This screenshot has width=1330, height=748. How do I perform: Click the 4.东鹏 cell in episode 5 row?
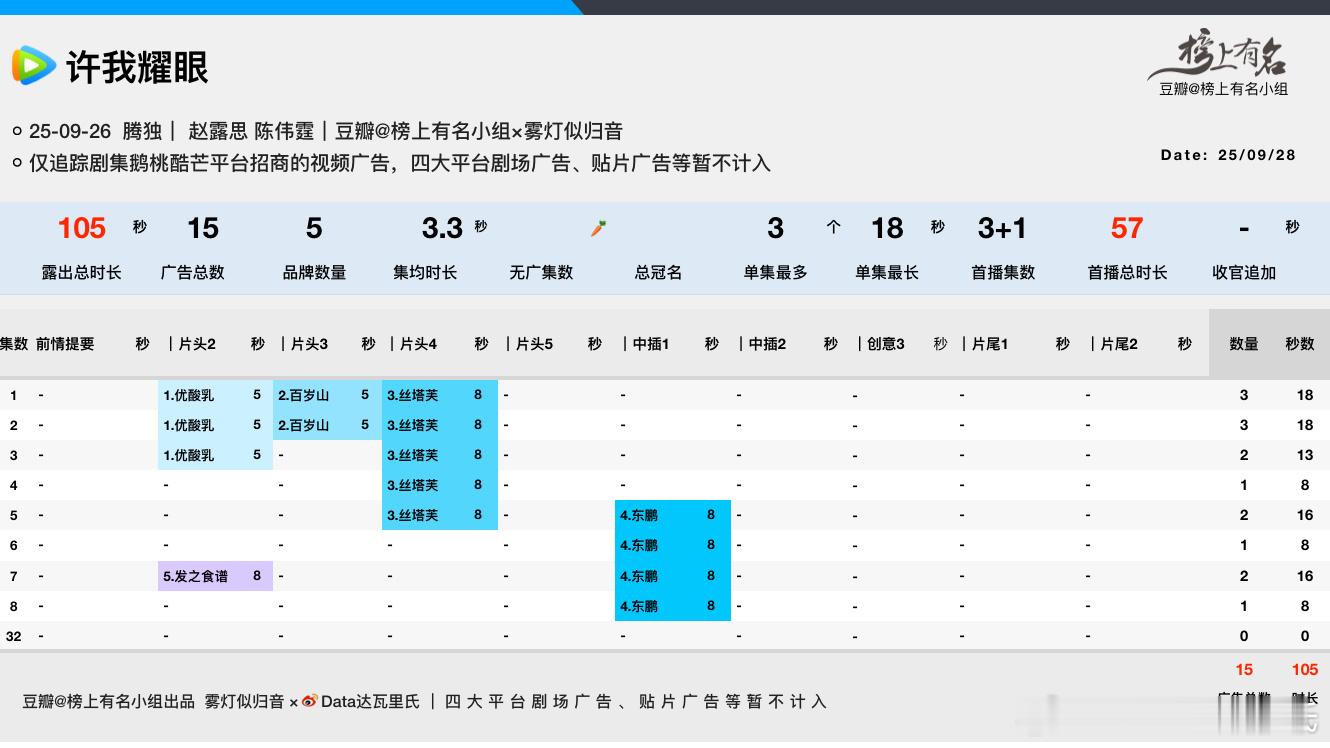tap(673, 515)
